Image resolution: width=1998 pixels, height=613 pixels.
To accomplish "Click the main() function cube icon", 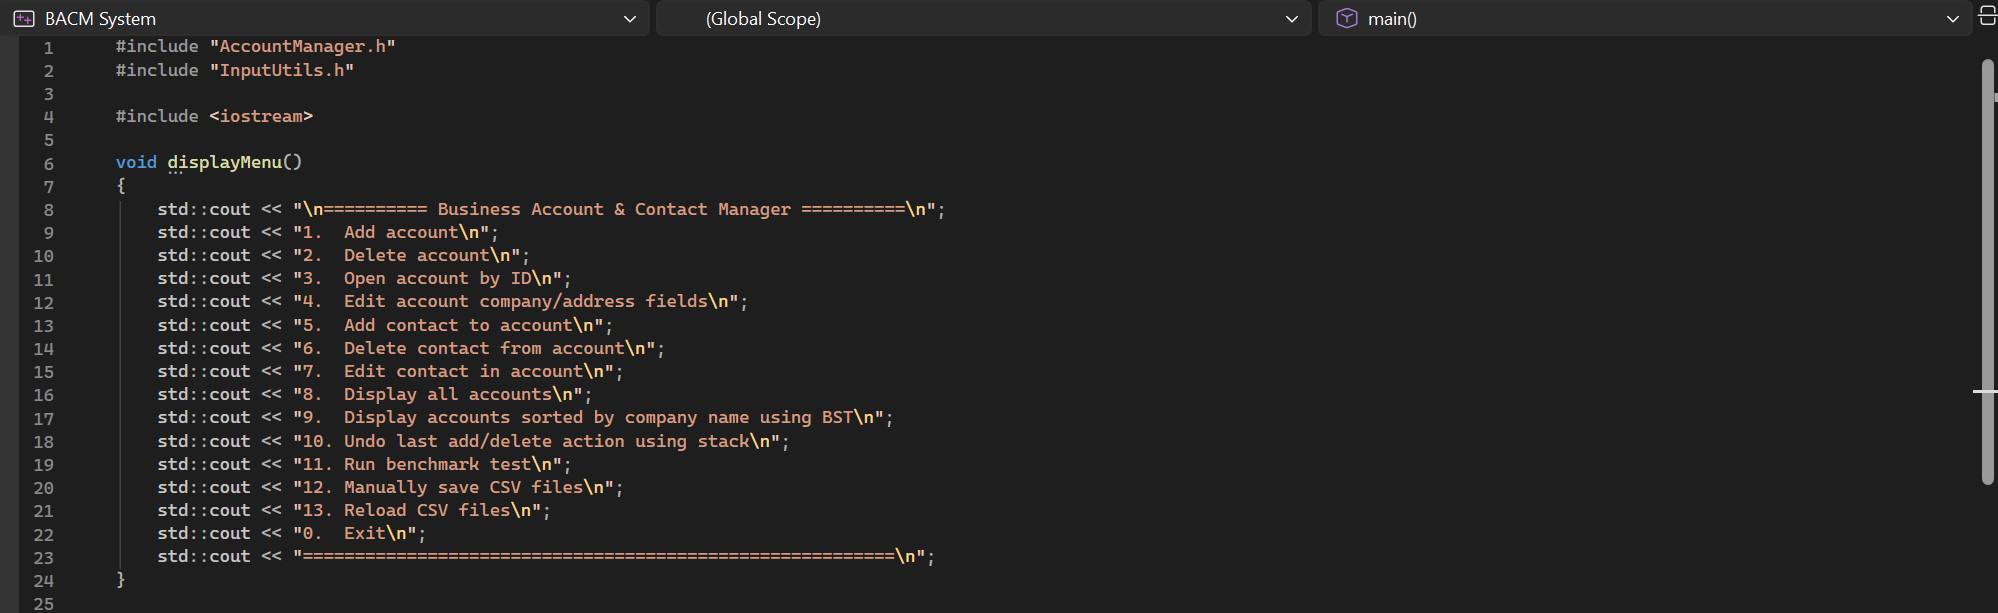I will pos(1347,18).
